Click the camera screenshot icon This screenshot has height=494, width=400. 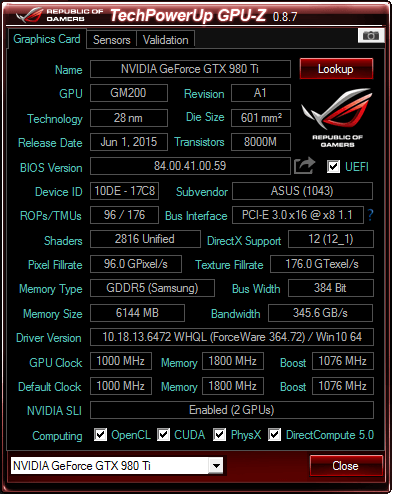click(x=371, y=35)
